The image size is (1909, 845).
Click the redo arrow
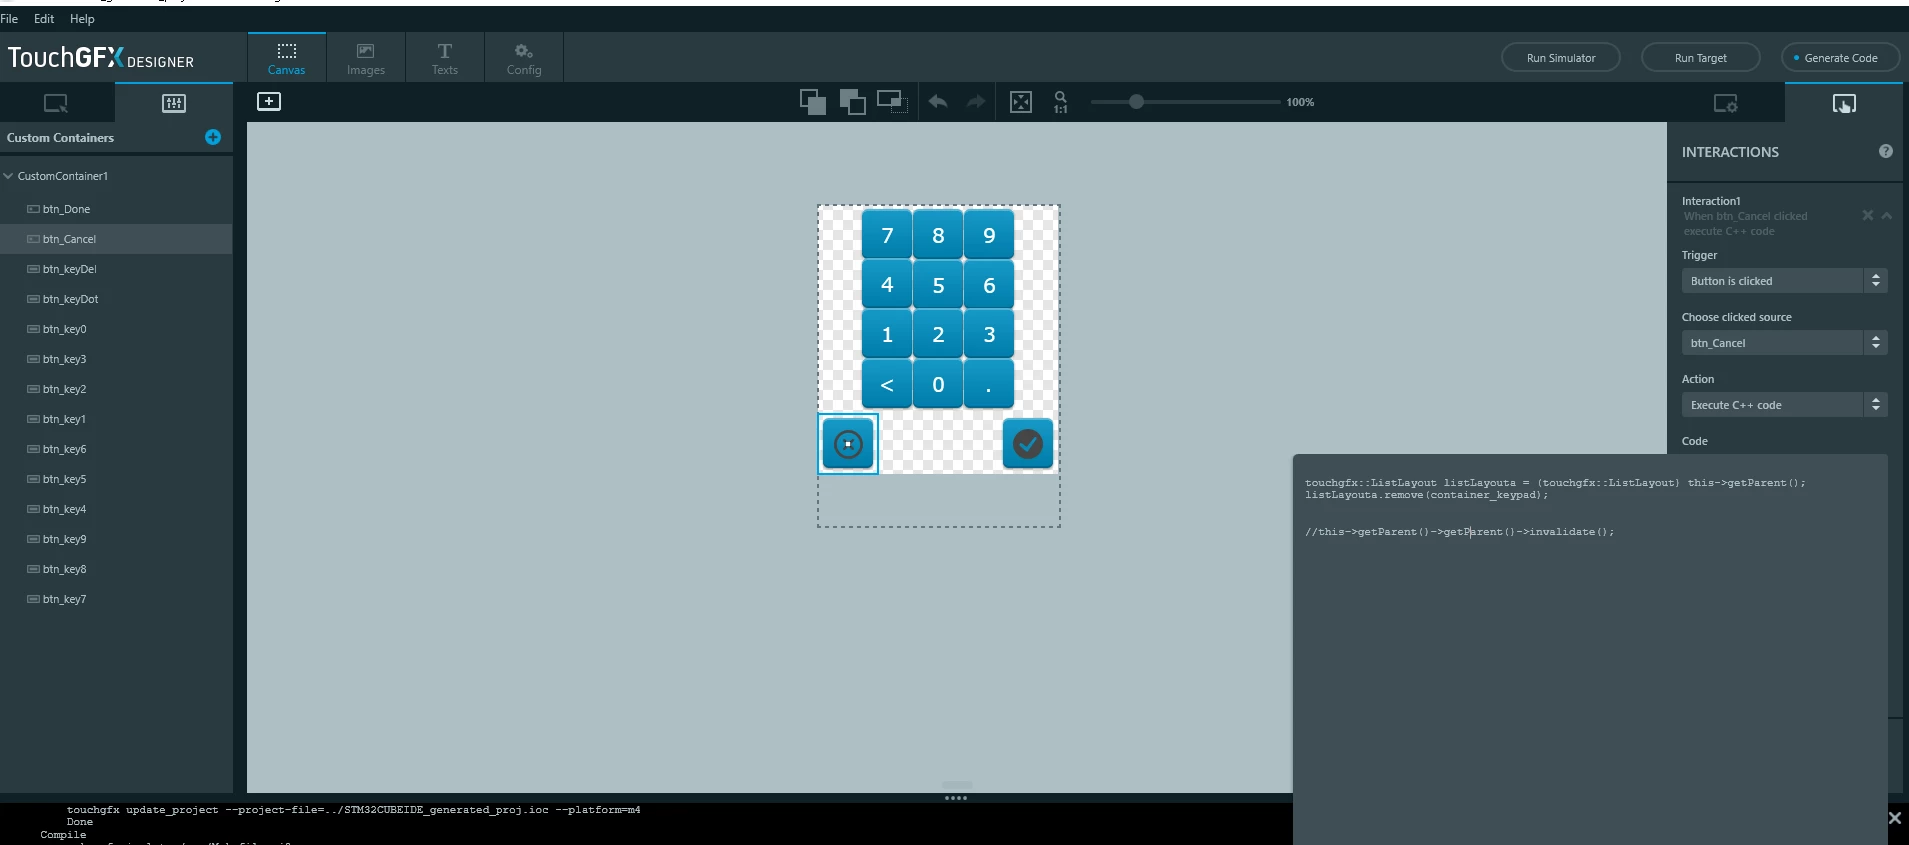(976, 101)
